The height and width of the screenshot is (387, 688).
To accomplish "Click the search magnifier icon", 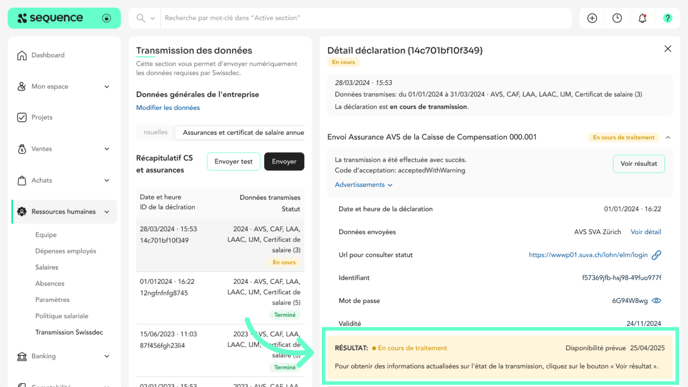I will tap(140, 18).
